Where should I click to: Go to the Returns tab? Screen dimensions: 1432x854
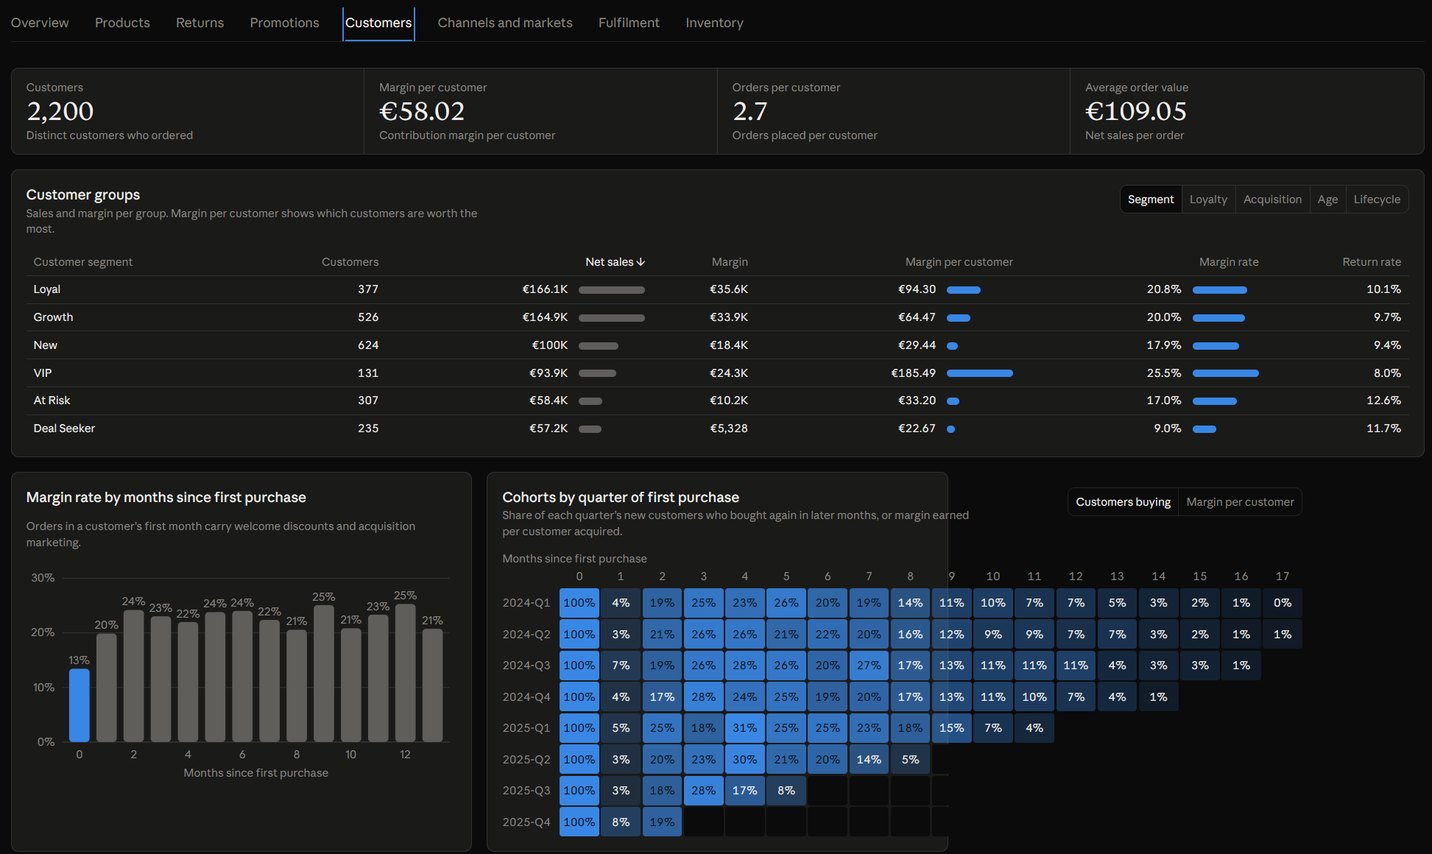tap(200, 22)
